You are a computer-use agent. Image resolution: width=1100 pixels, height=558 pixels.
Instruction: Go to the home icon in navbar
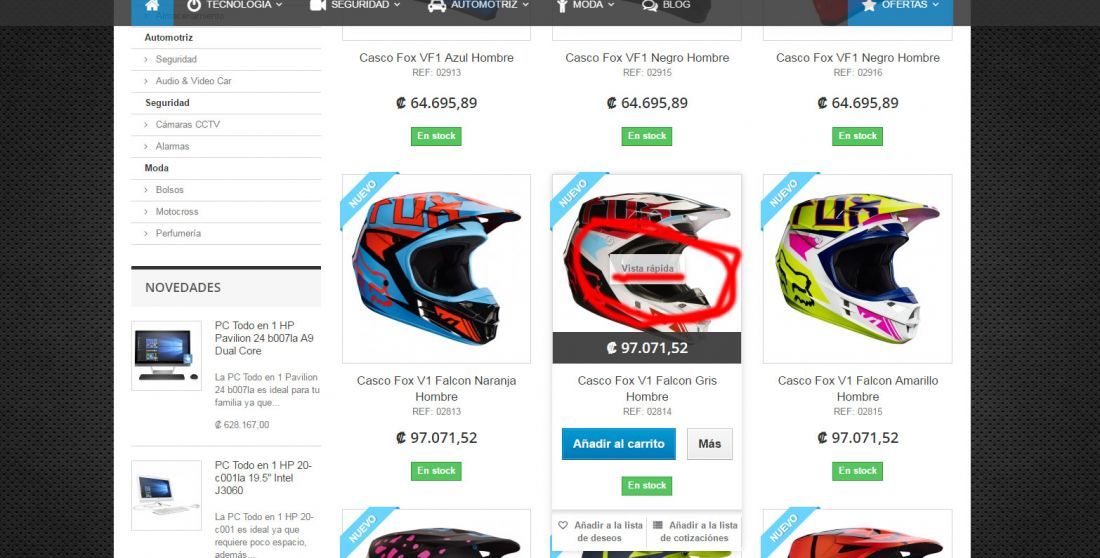152,6
